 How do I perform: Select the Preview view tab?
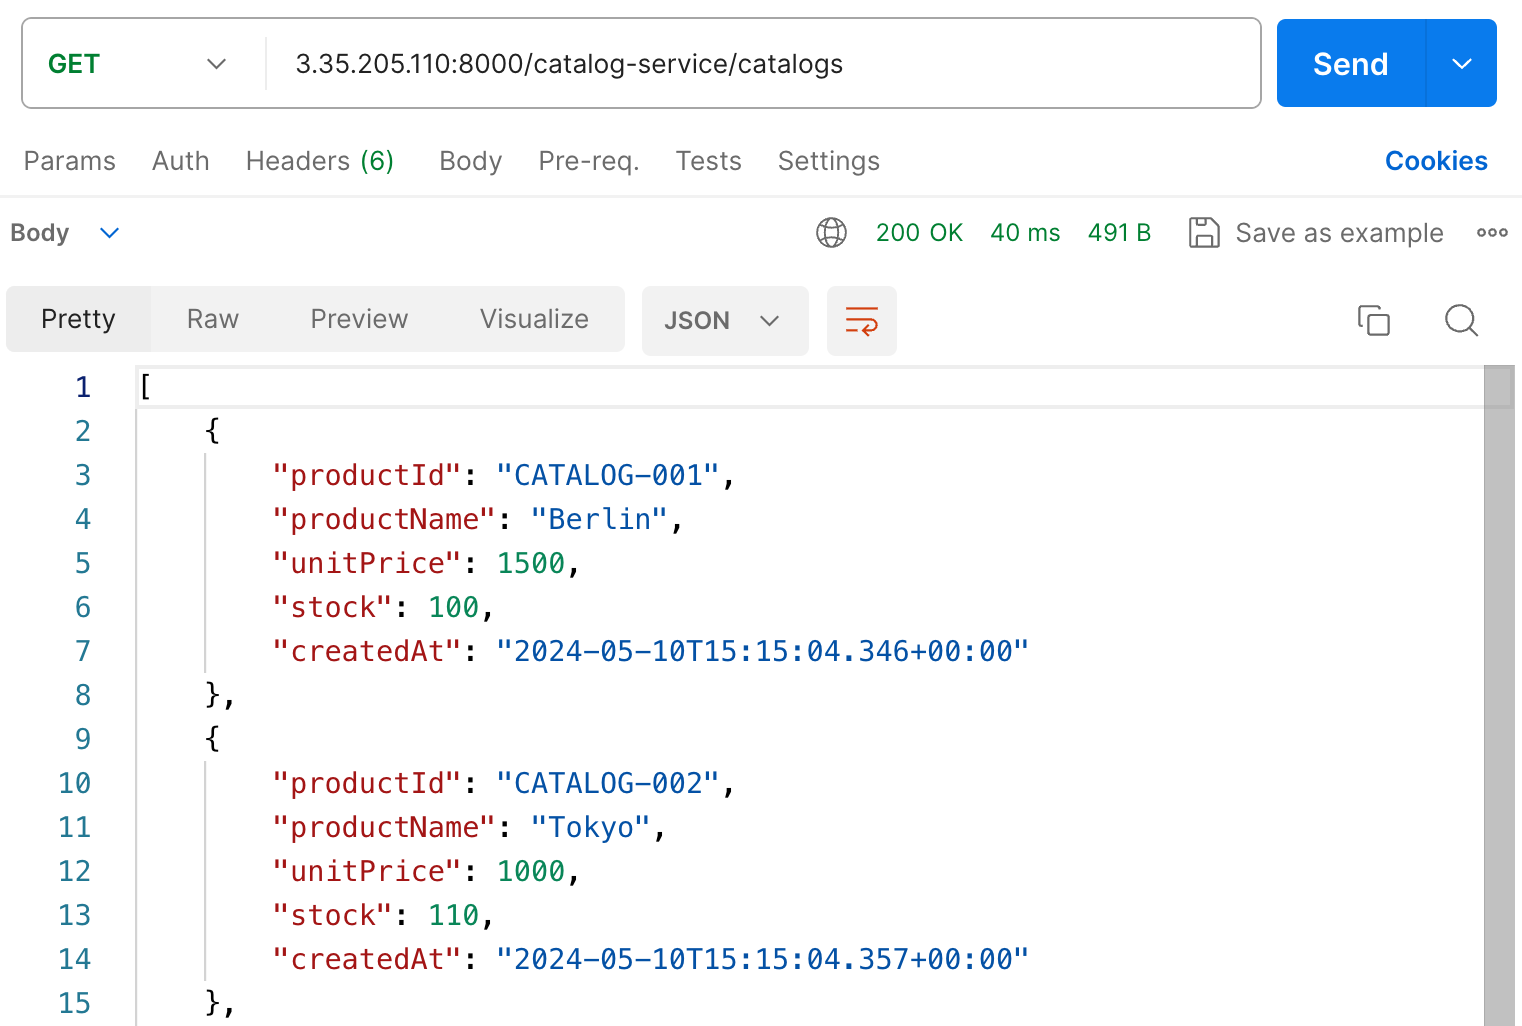pos(359,319)
